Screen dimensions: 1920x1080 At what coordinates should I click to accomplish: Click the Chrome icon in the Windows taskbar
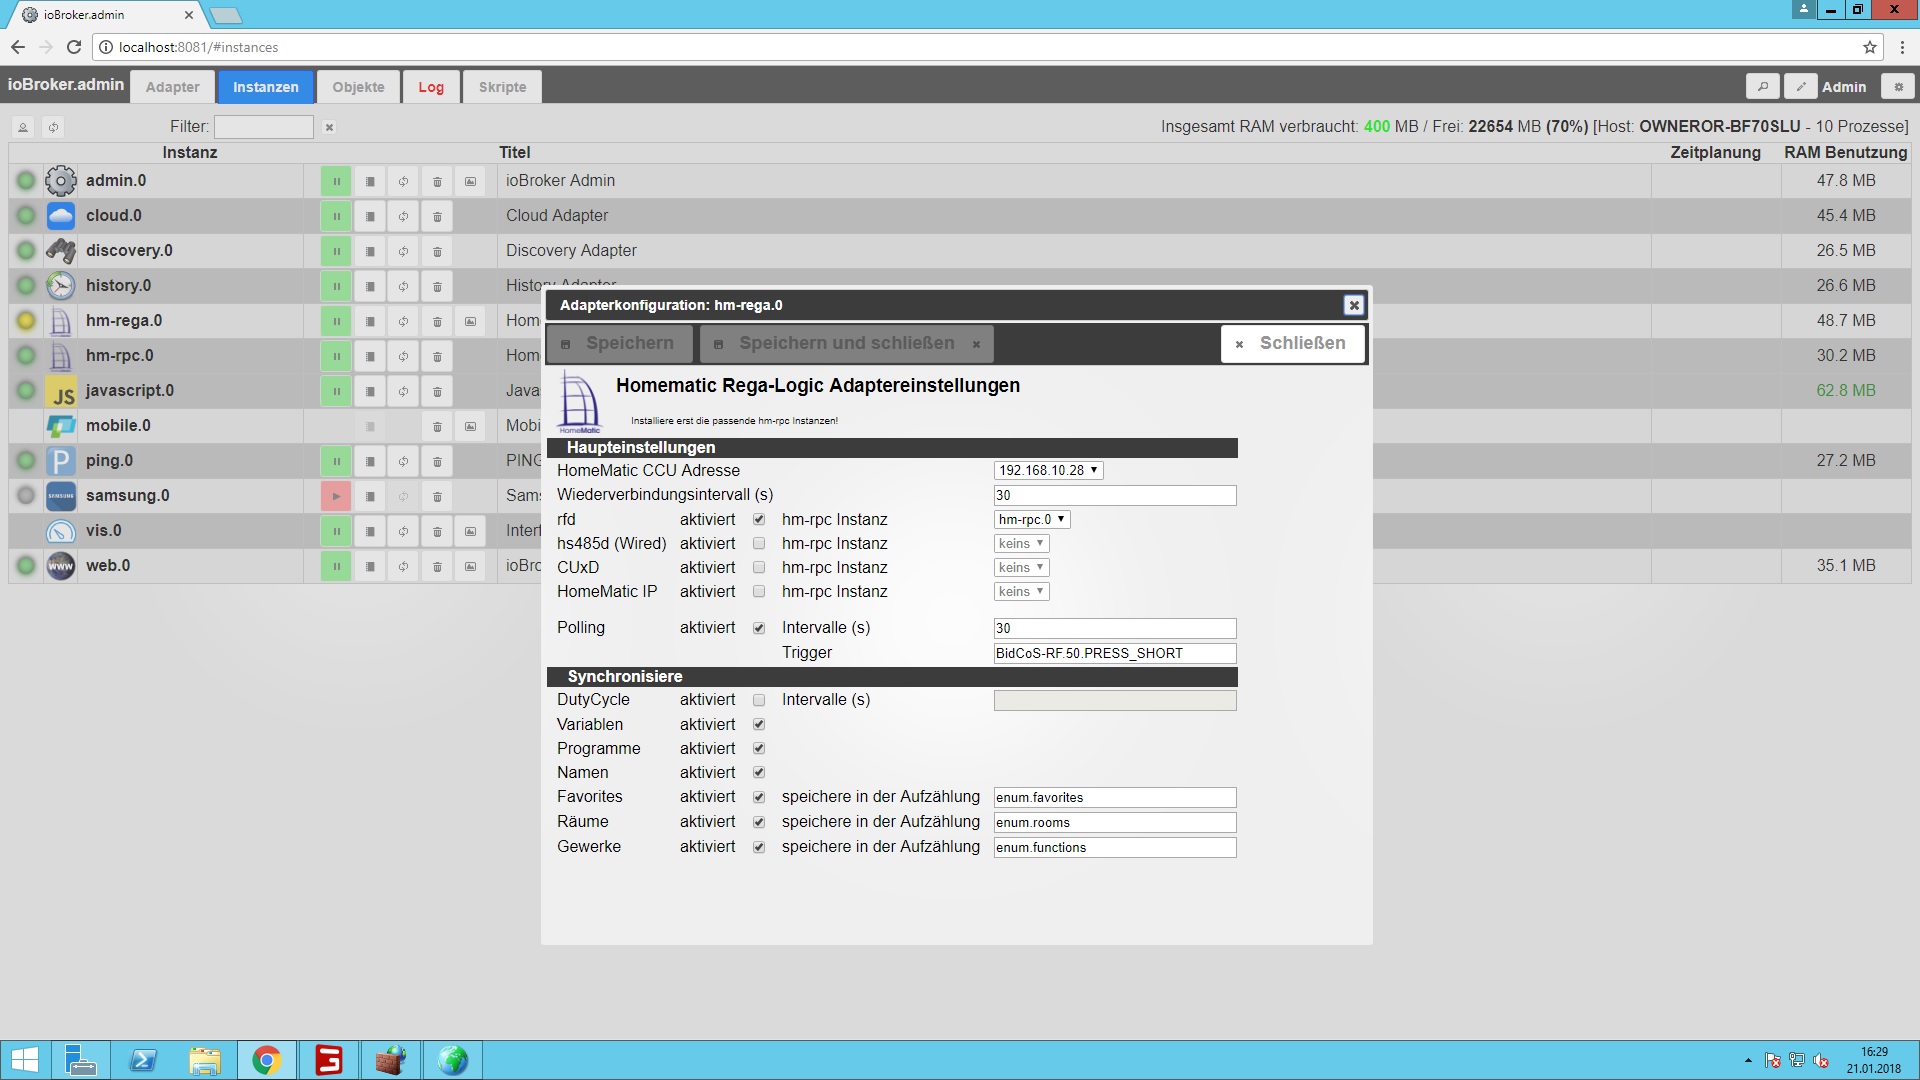(x=266, y=1060)
